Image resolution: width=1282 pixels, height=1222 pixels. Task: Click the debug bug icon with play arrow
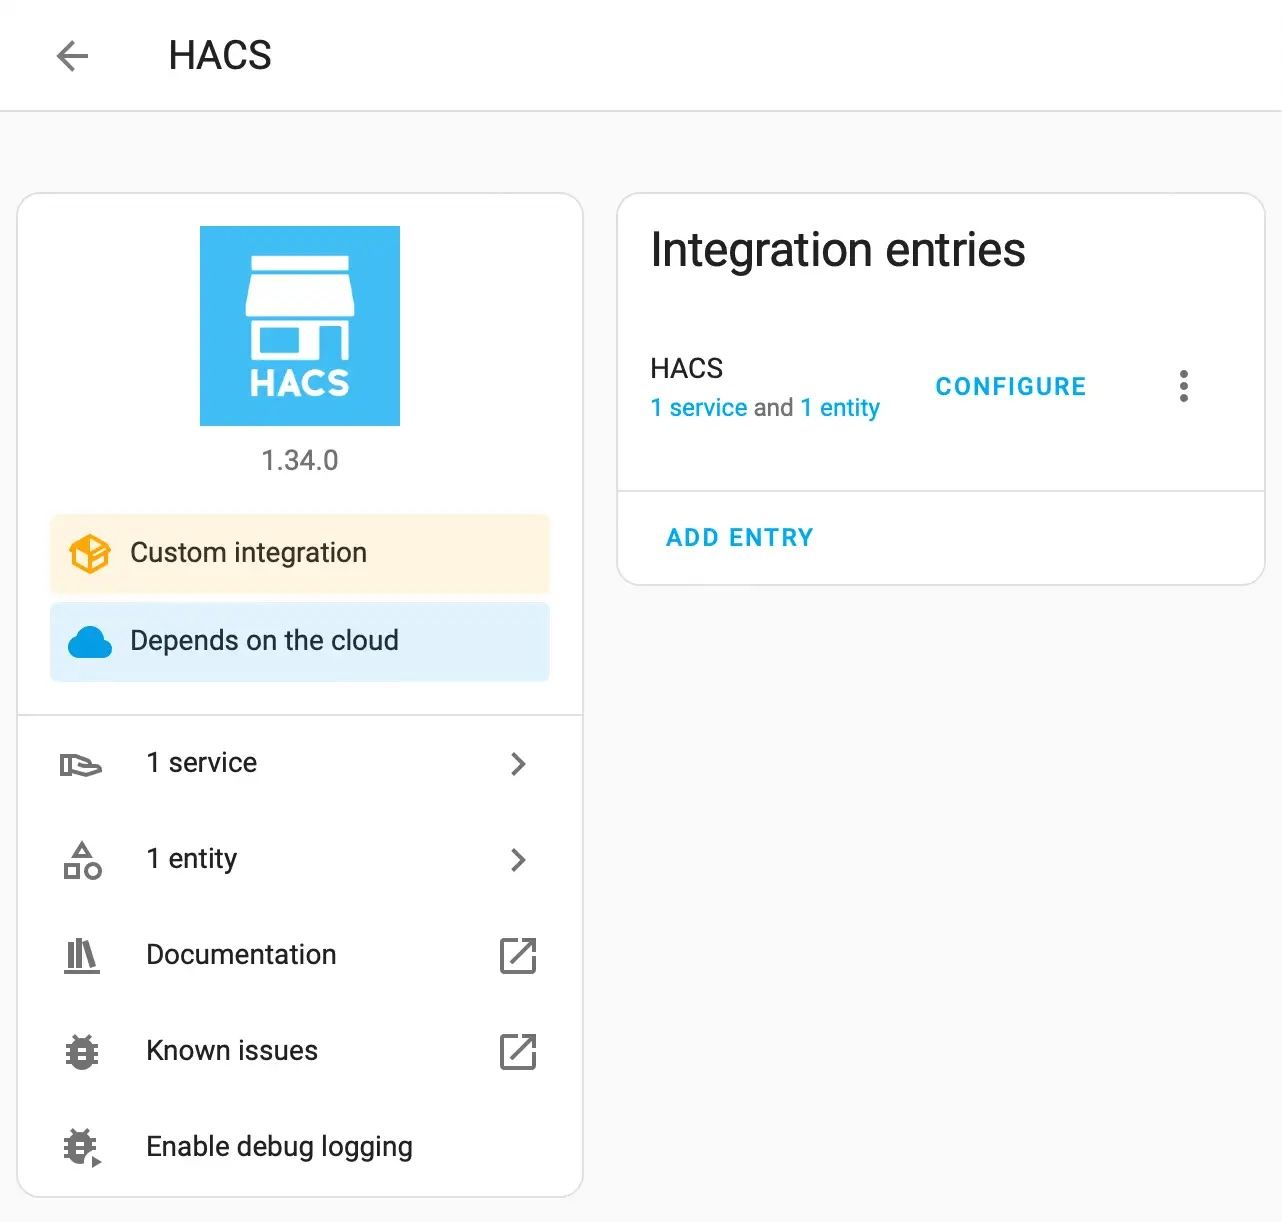(x=82, y=1147)
